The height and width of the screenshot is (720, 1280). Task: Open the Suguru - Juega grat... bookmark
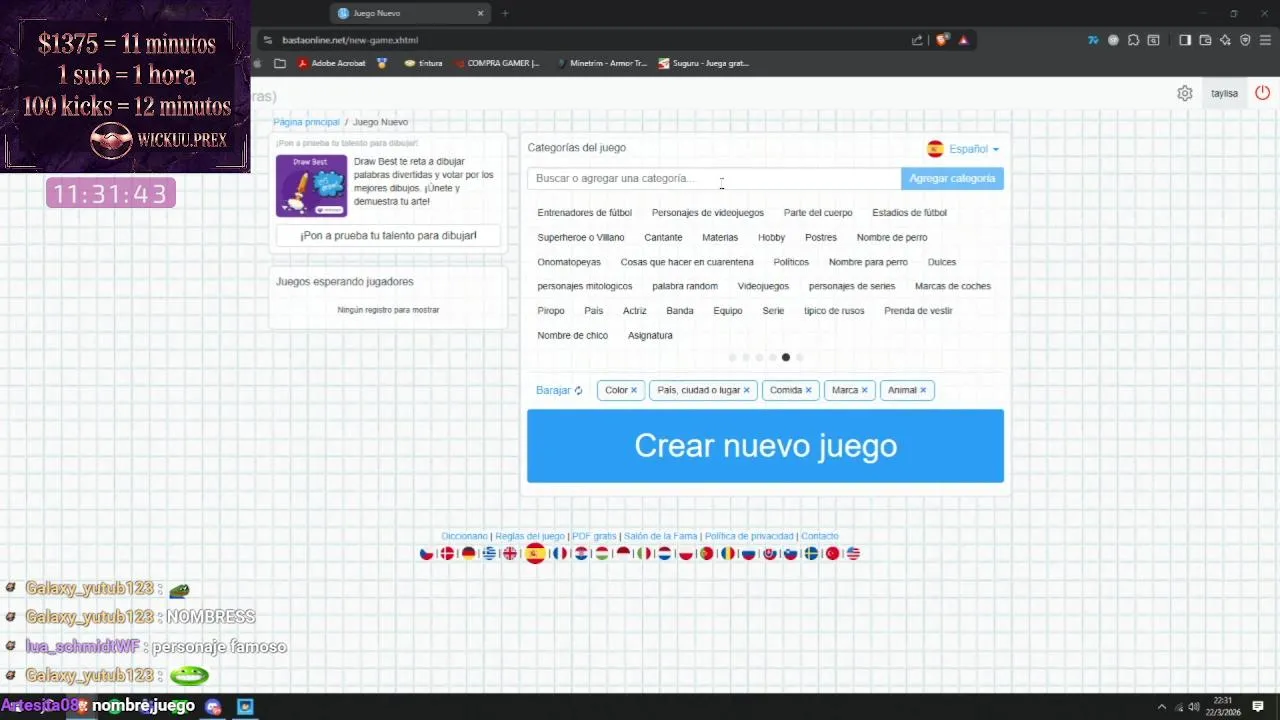[704, 63]
